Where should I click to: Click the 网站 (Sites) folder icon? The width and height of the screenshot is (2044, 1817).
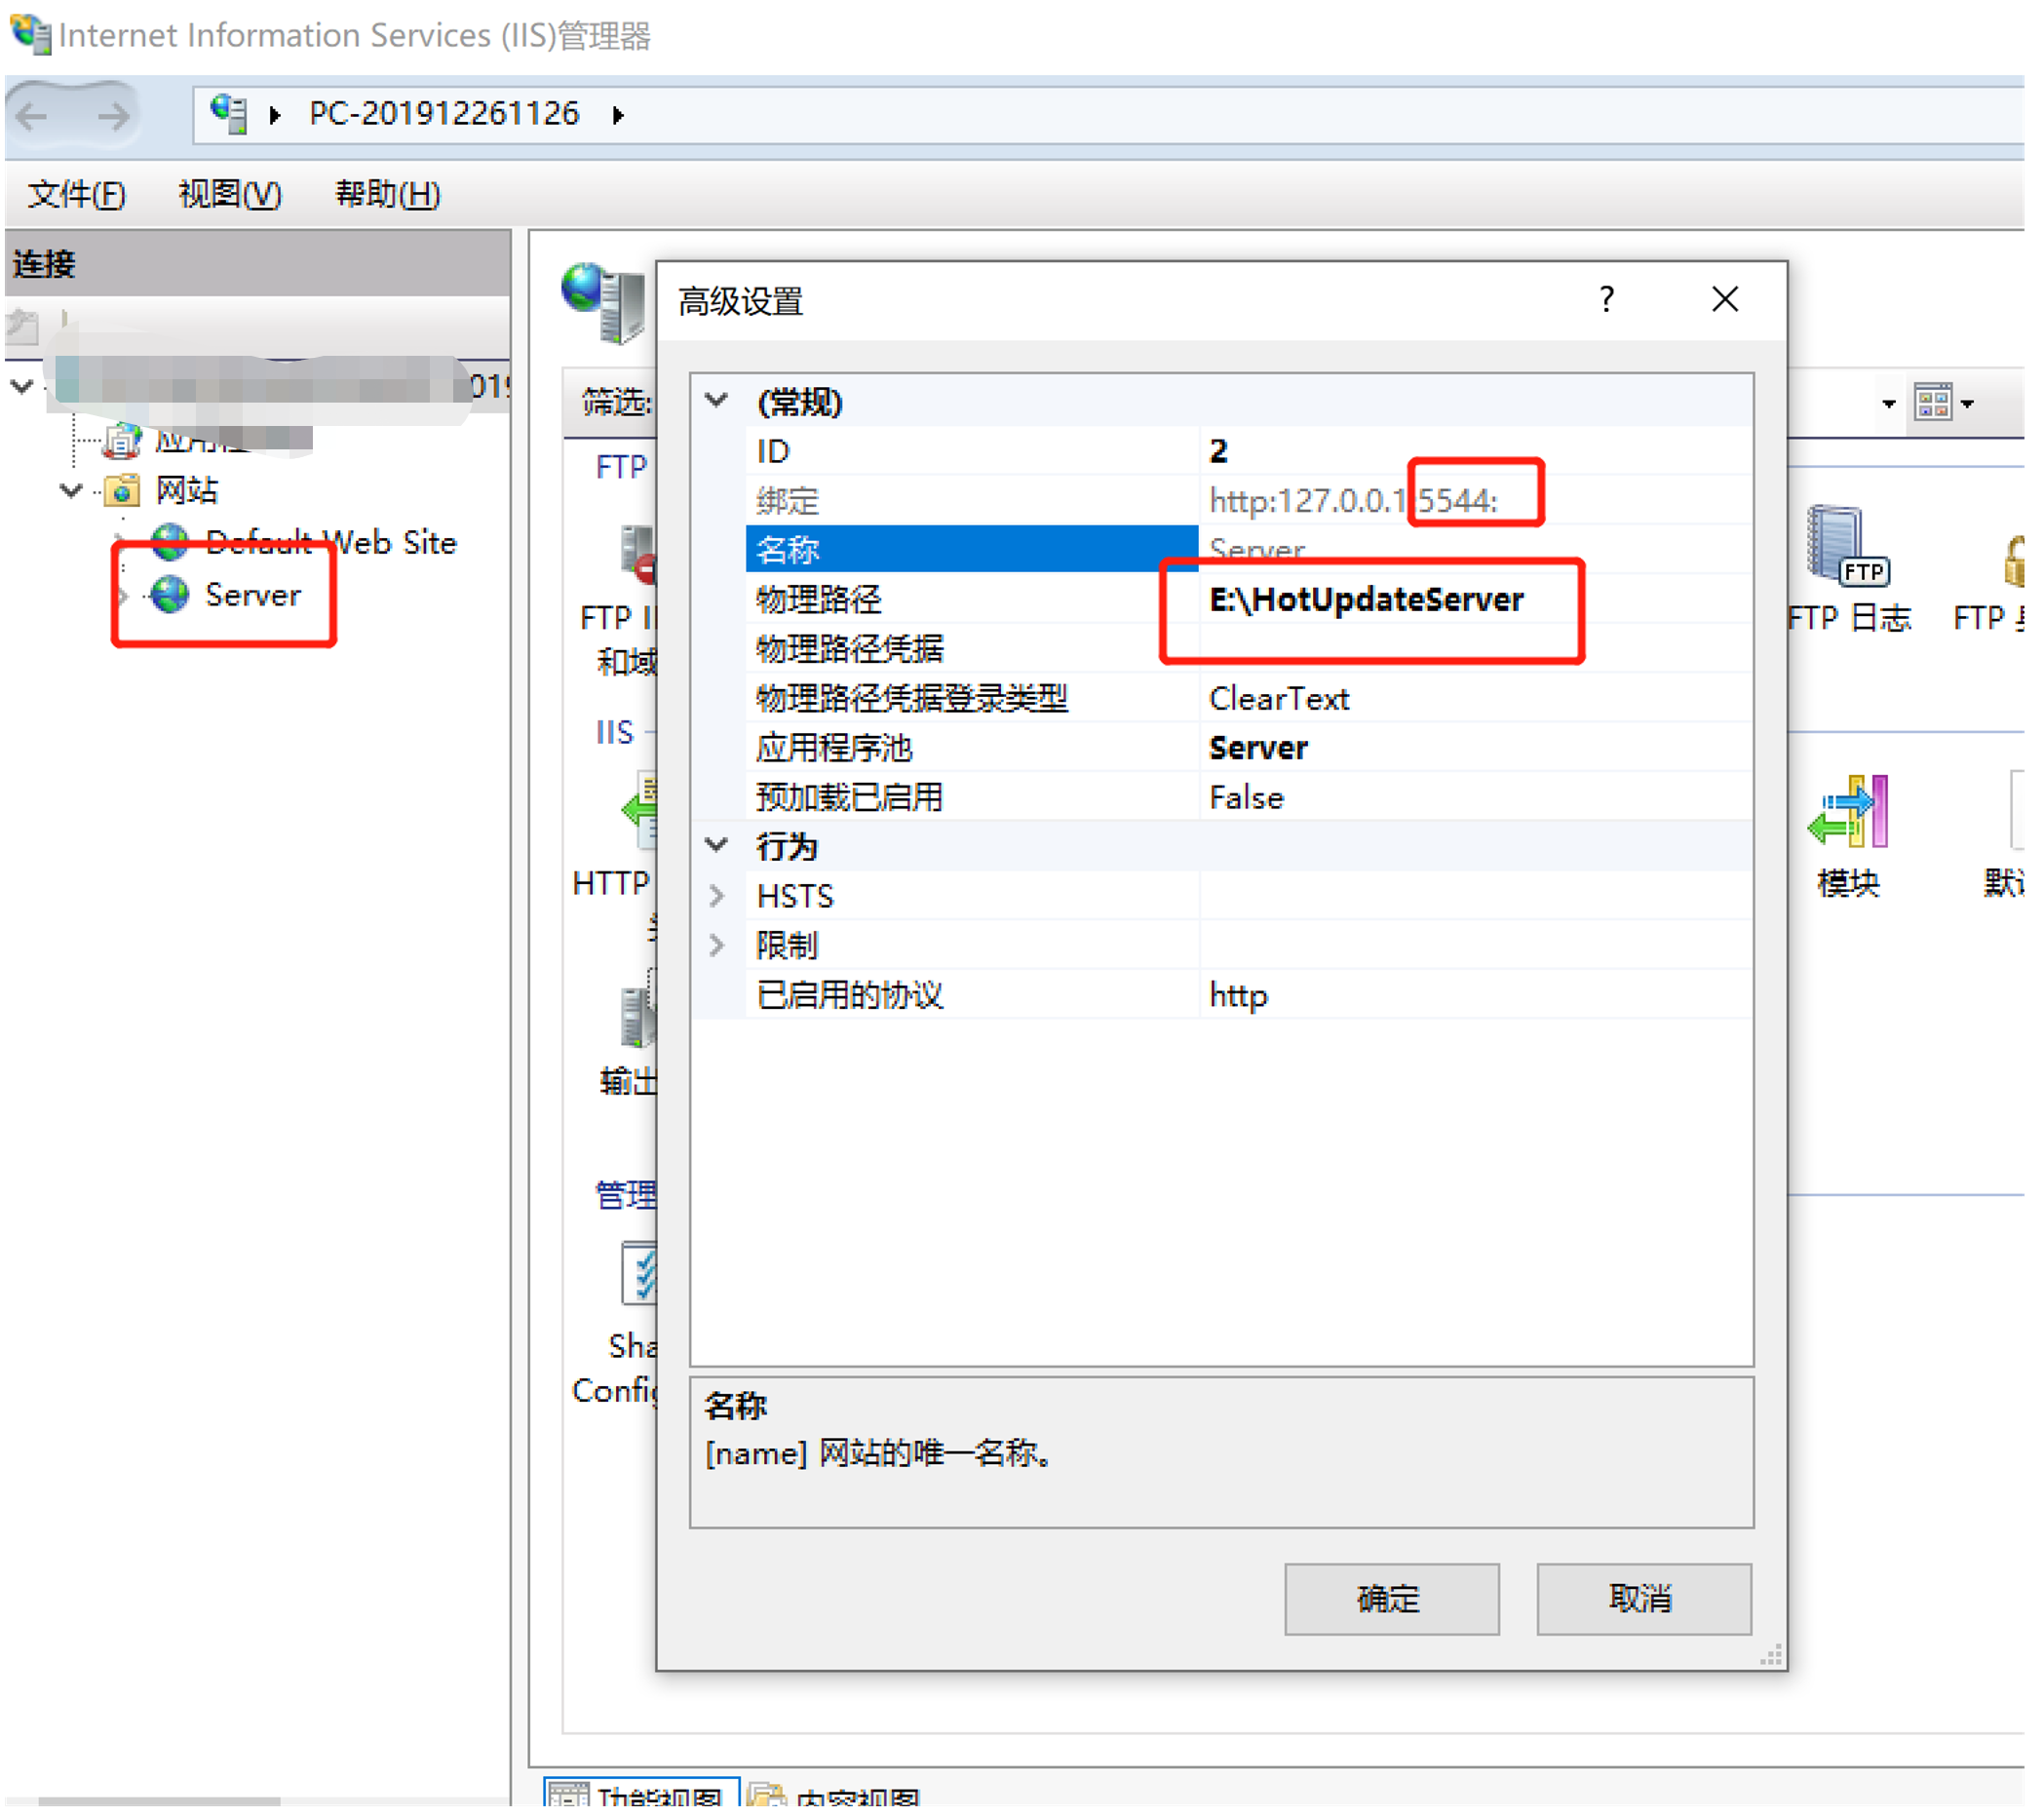click(122, 492)
